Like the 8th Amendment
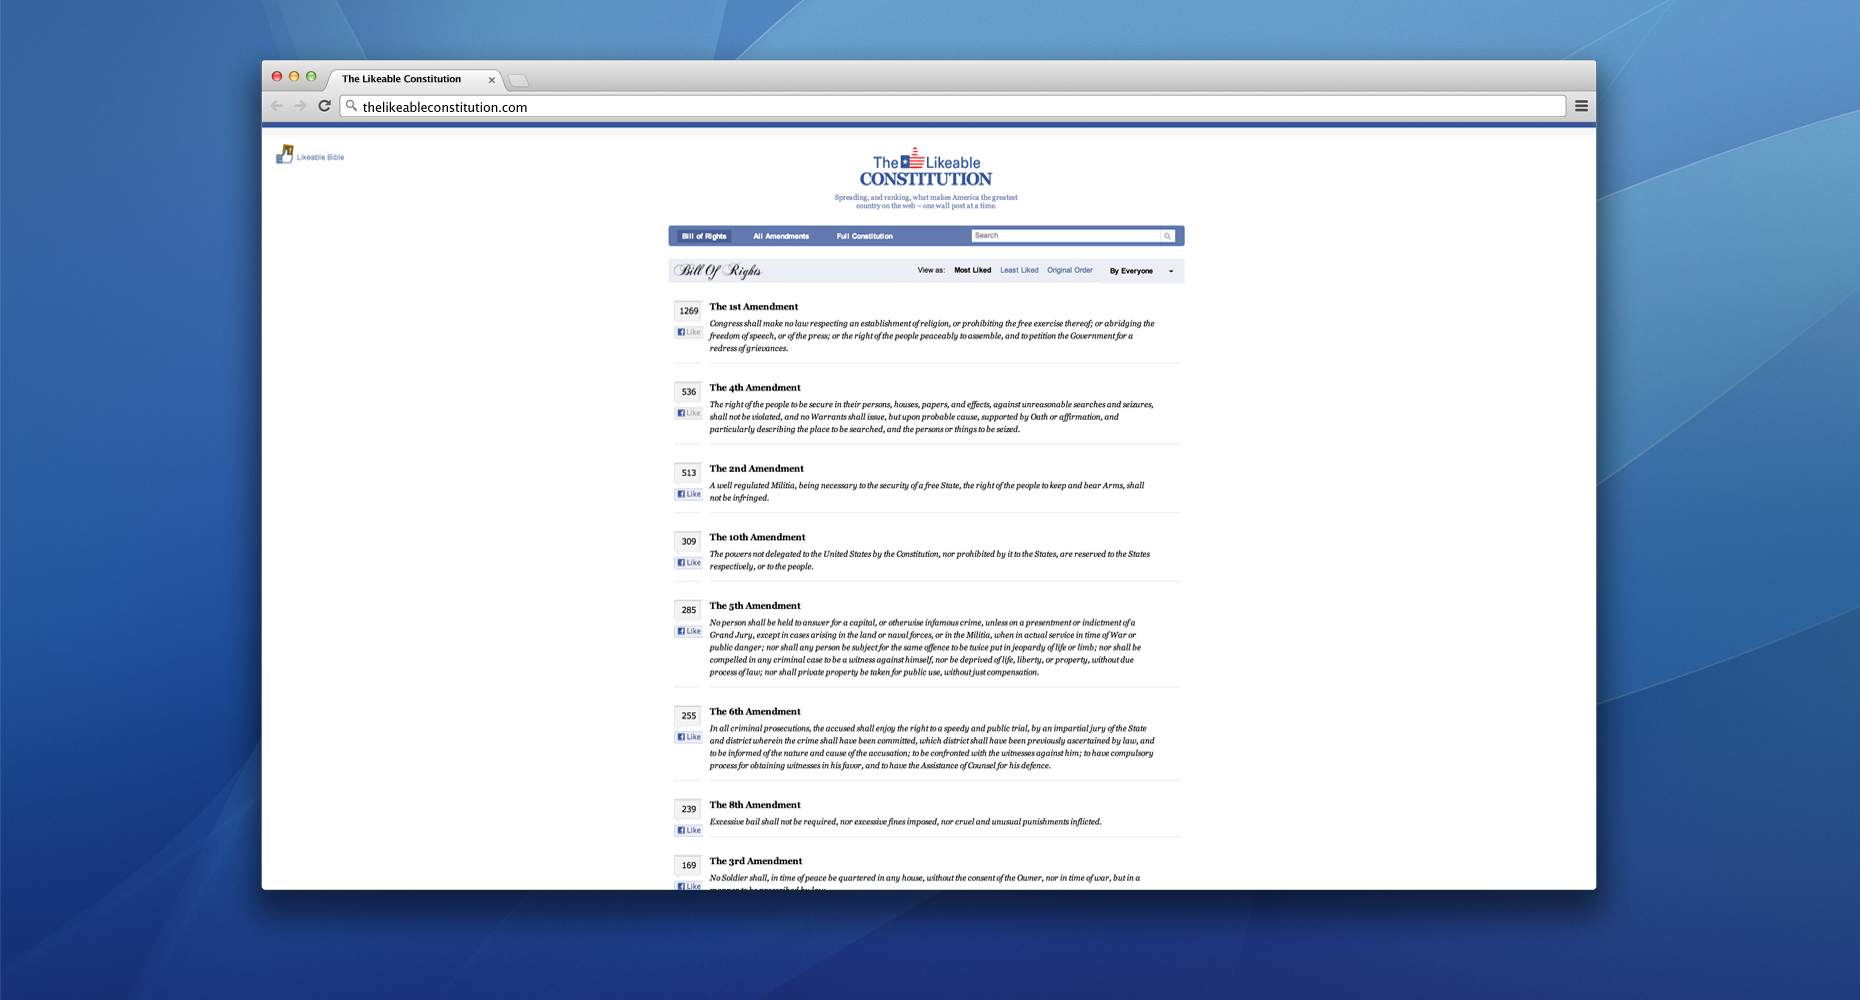The width and height of the screenshot is (1860, 1000). pyautogui.click(x=688, y=830)
